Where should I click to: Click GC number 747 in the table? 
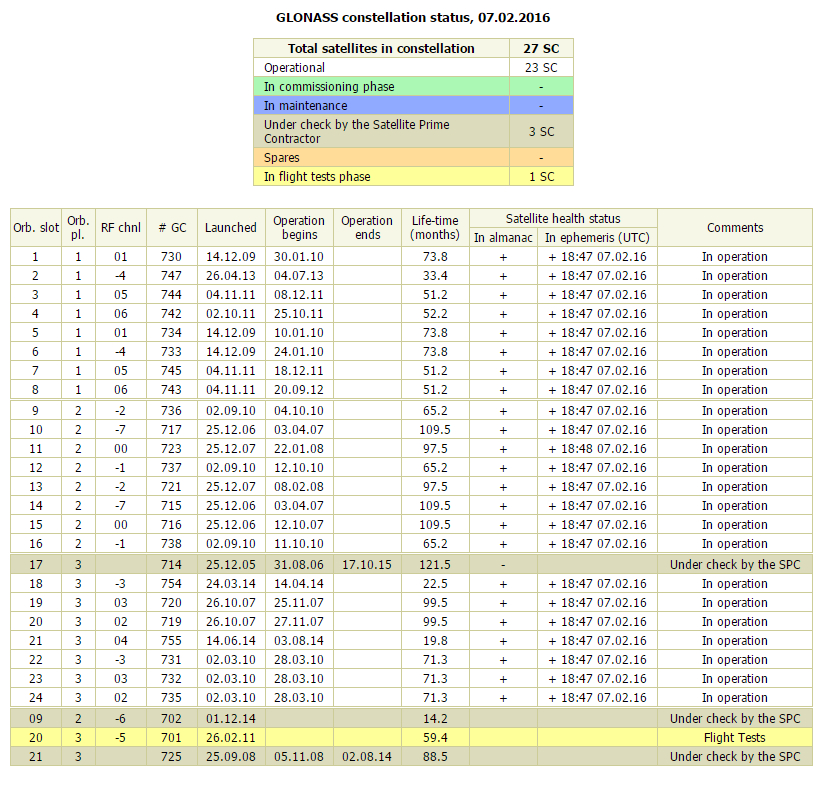tap(171, 276)
